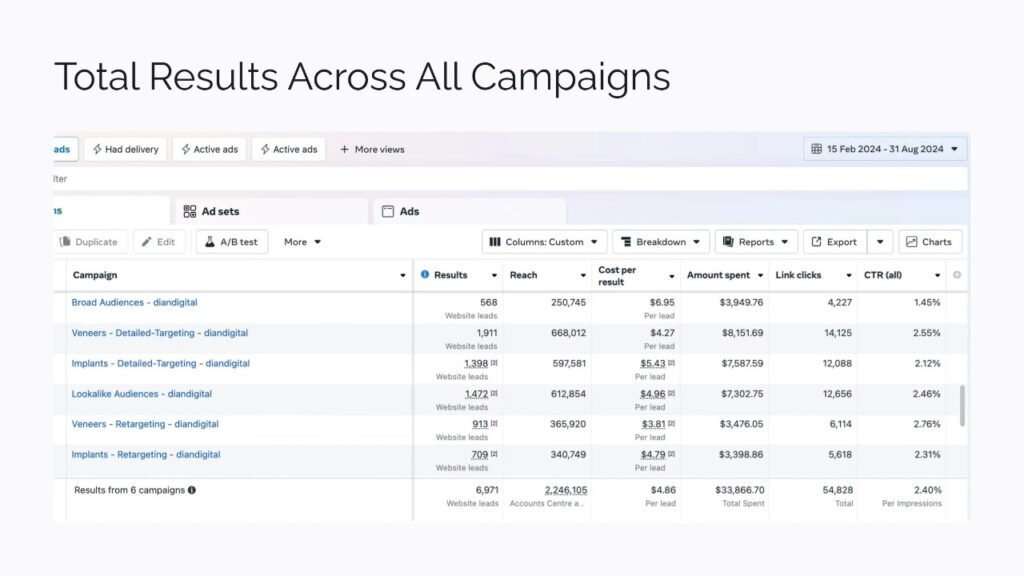The image size is (1024, 576).
Task: Click the Export button
Action: [834, 242]
